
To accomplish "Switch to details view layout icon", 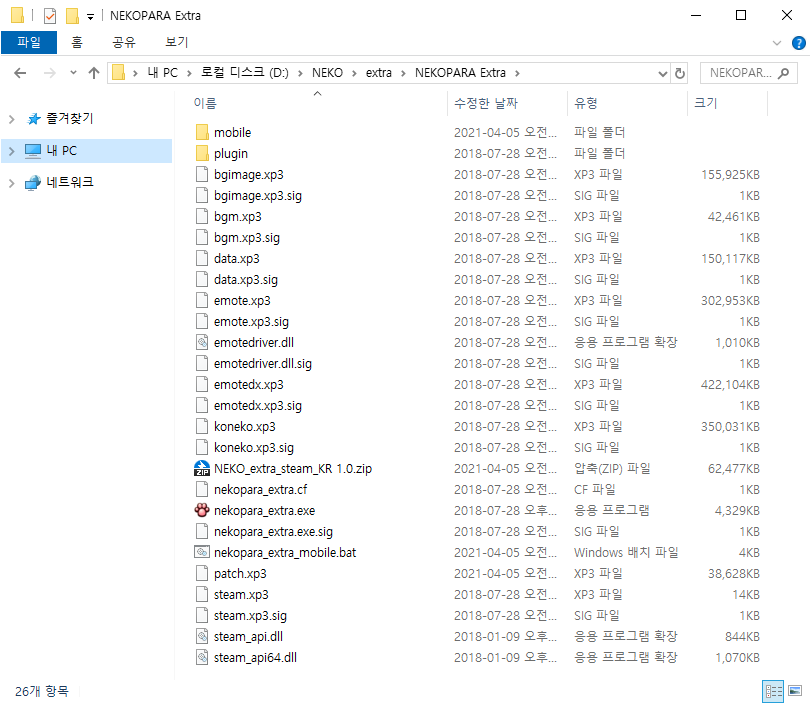I will [773, 691].
